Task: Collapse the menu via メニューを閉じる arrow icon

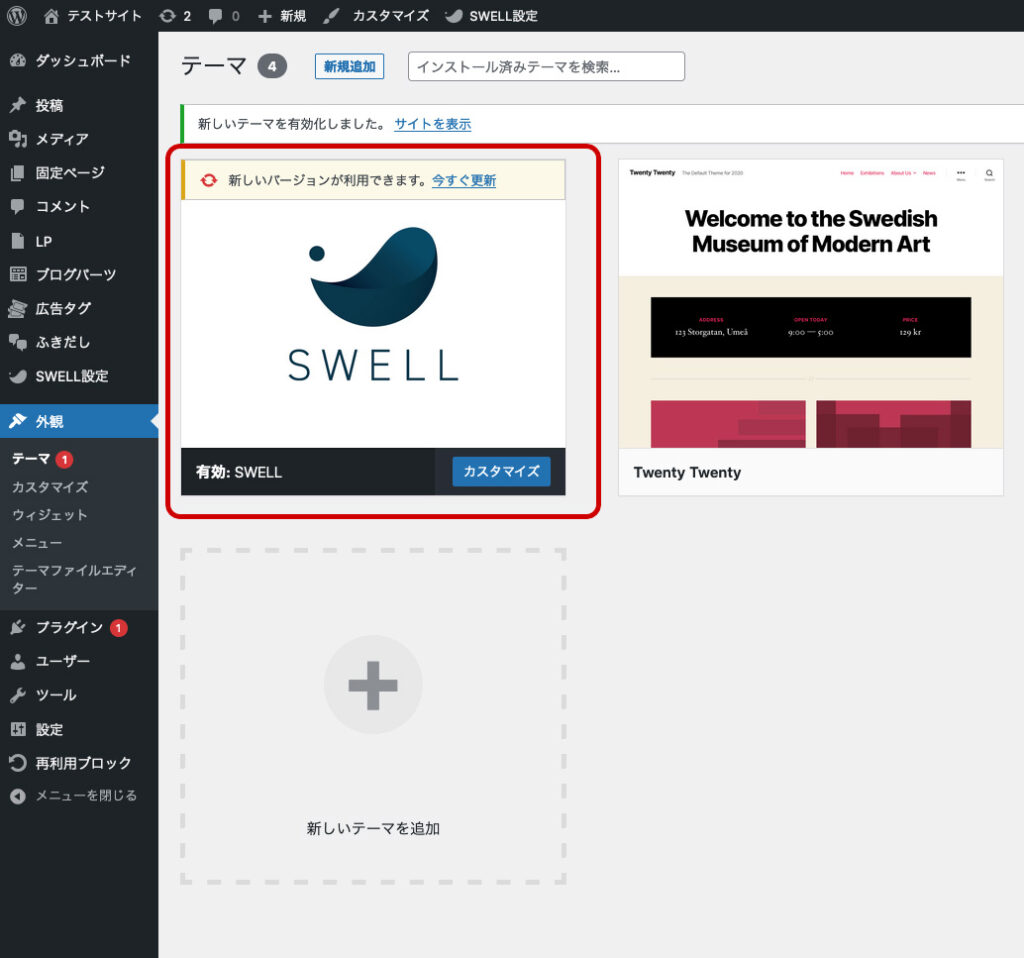Action: tap(18, 796)
